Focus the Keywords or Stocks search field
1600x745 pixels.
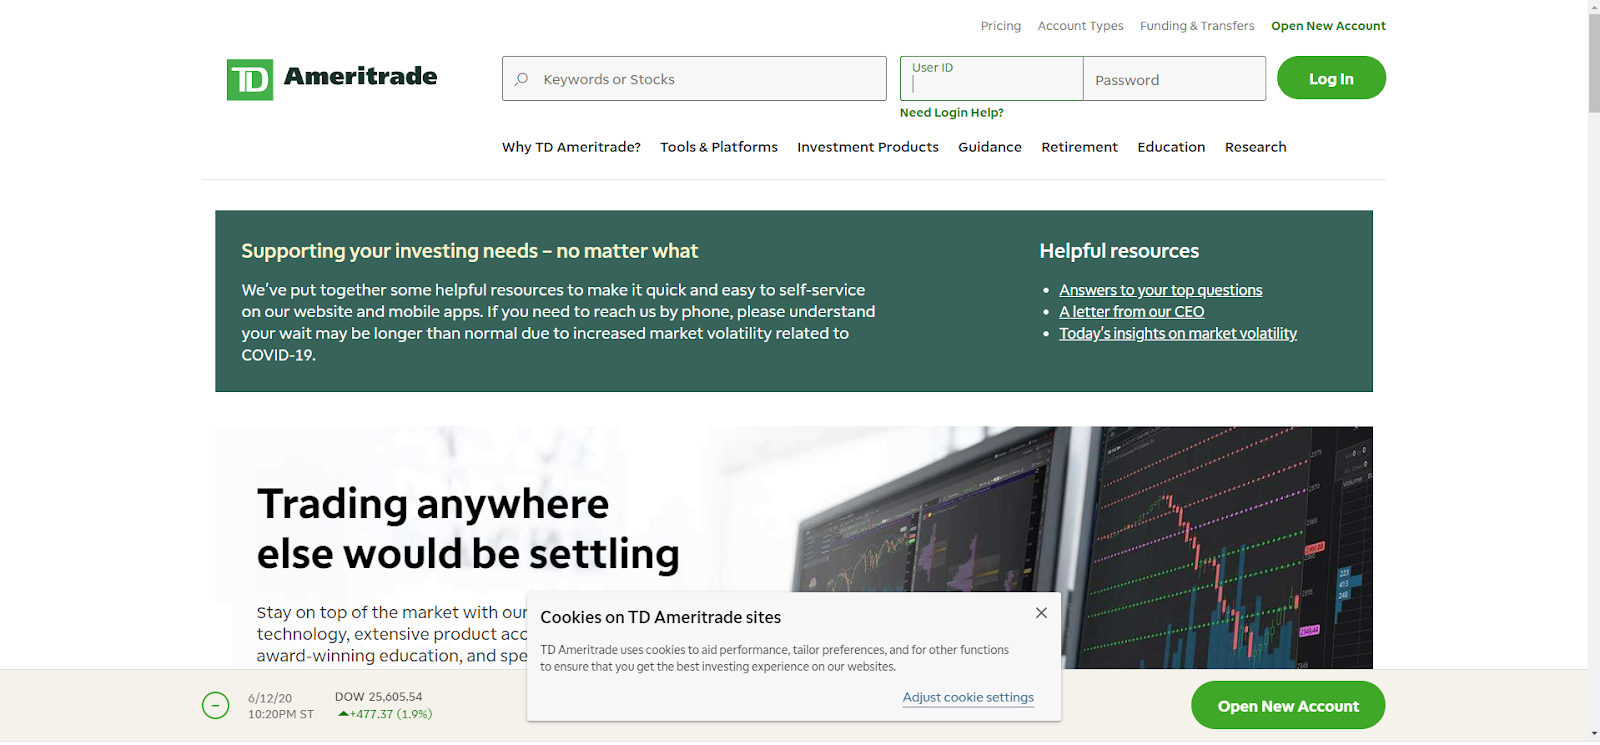(694, 79)
